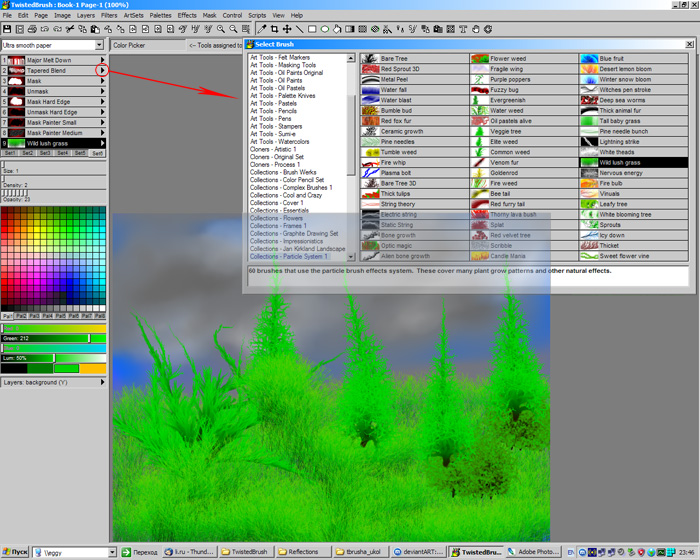Click the Redo icon in toolbar
The width and height of the screenshot is (700, 560).
point(57,29)
